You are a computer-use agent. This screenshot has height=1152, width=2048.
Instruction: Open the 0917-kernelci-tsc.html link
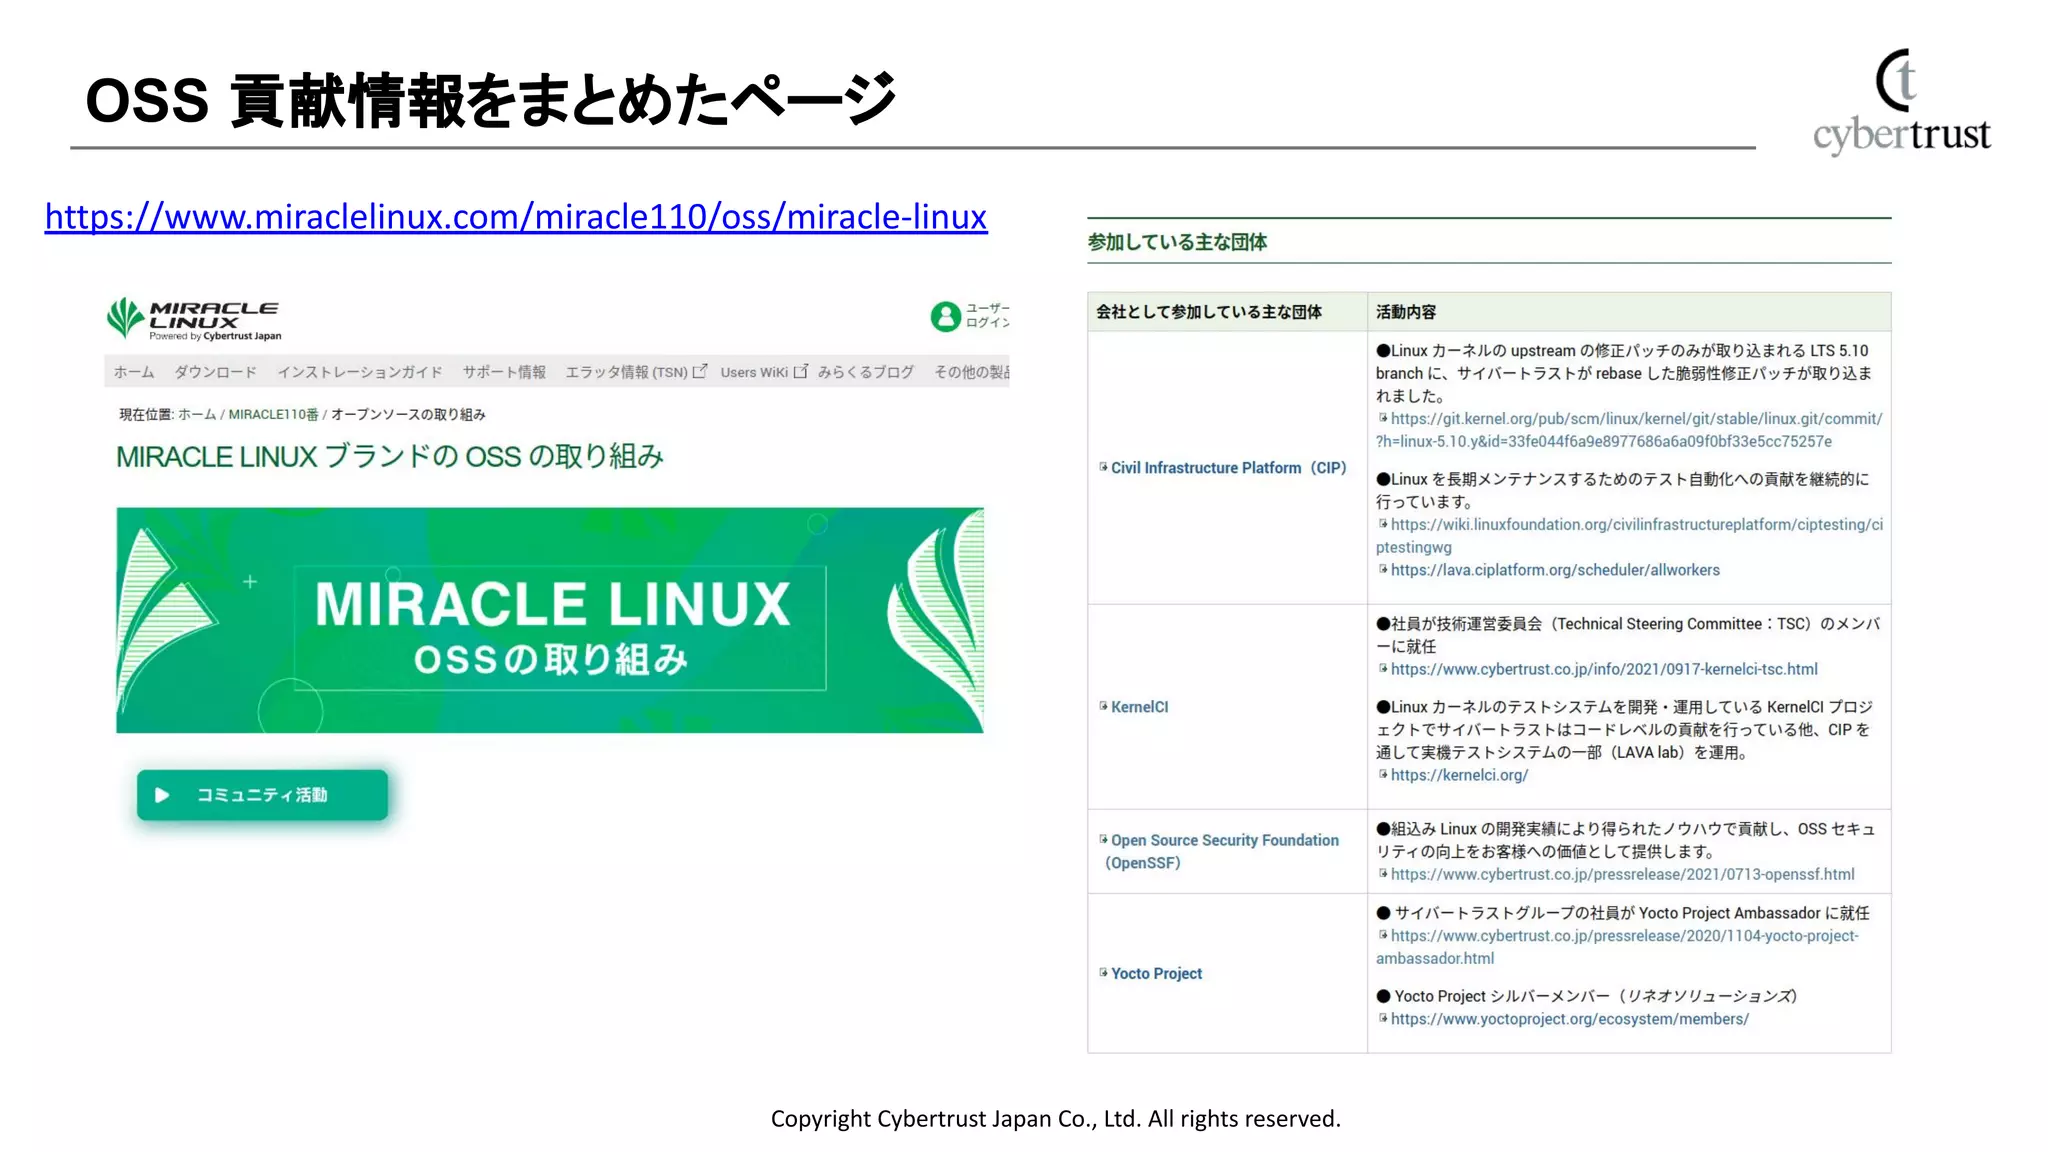click(x=1604, y=669)
